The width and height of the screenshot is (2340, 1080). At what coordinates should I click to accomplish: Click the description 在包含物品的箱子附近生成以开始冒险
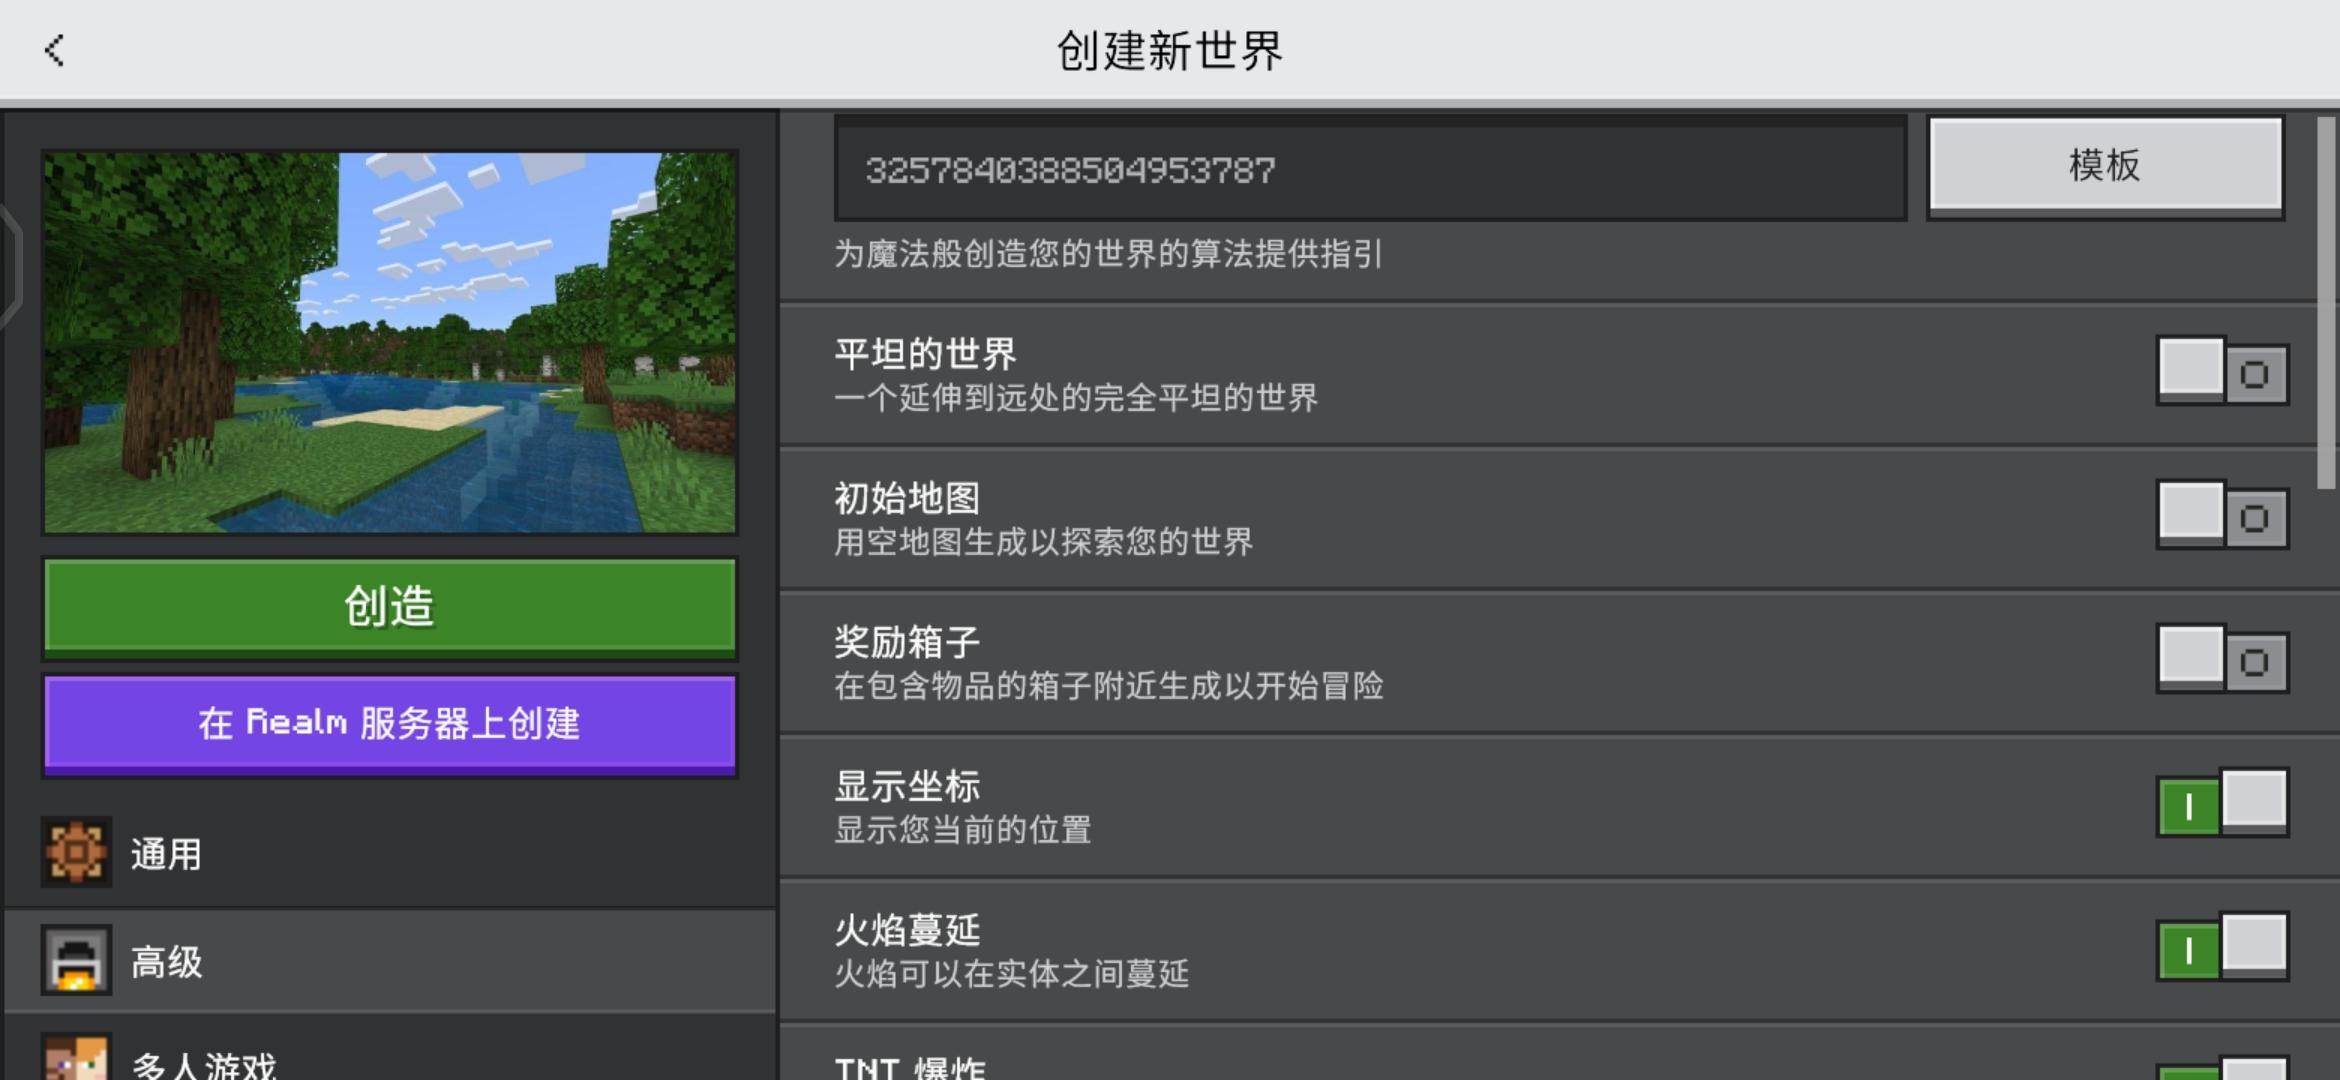1109,686
